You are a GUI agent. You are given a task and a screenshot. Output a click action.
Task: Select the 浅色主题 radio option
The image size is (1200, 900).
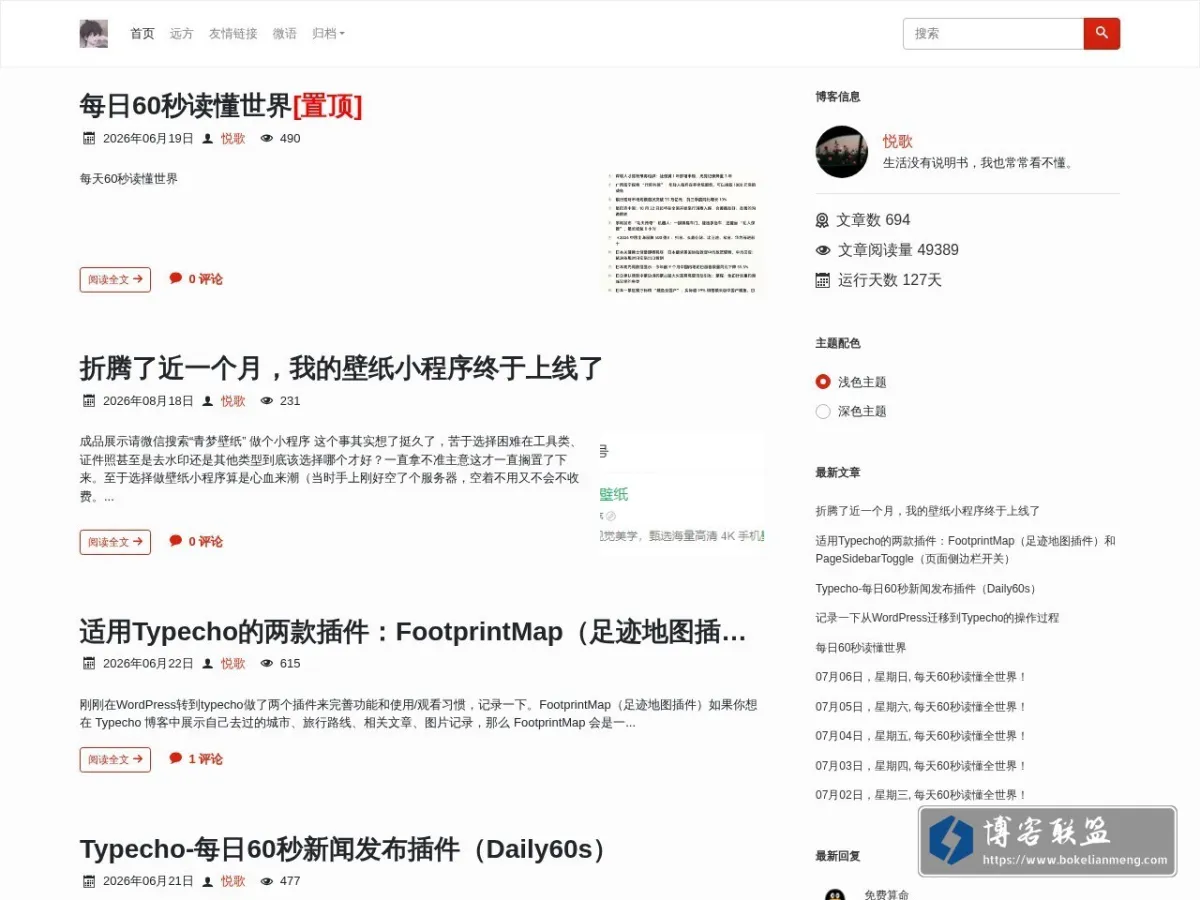click(823, 381)
